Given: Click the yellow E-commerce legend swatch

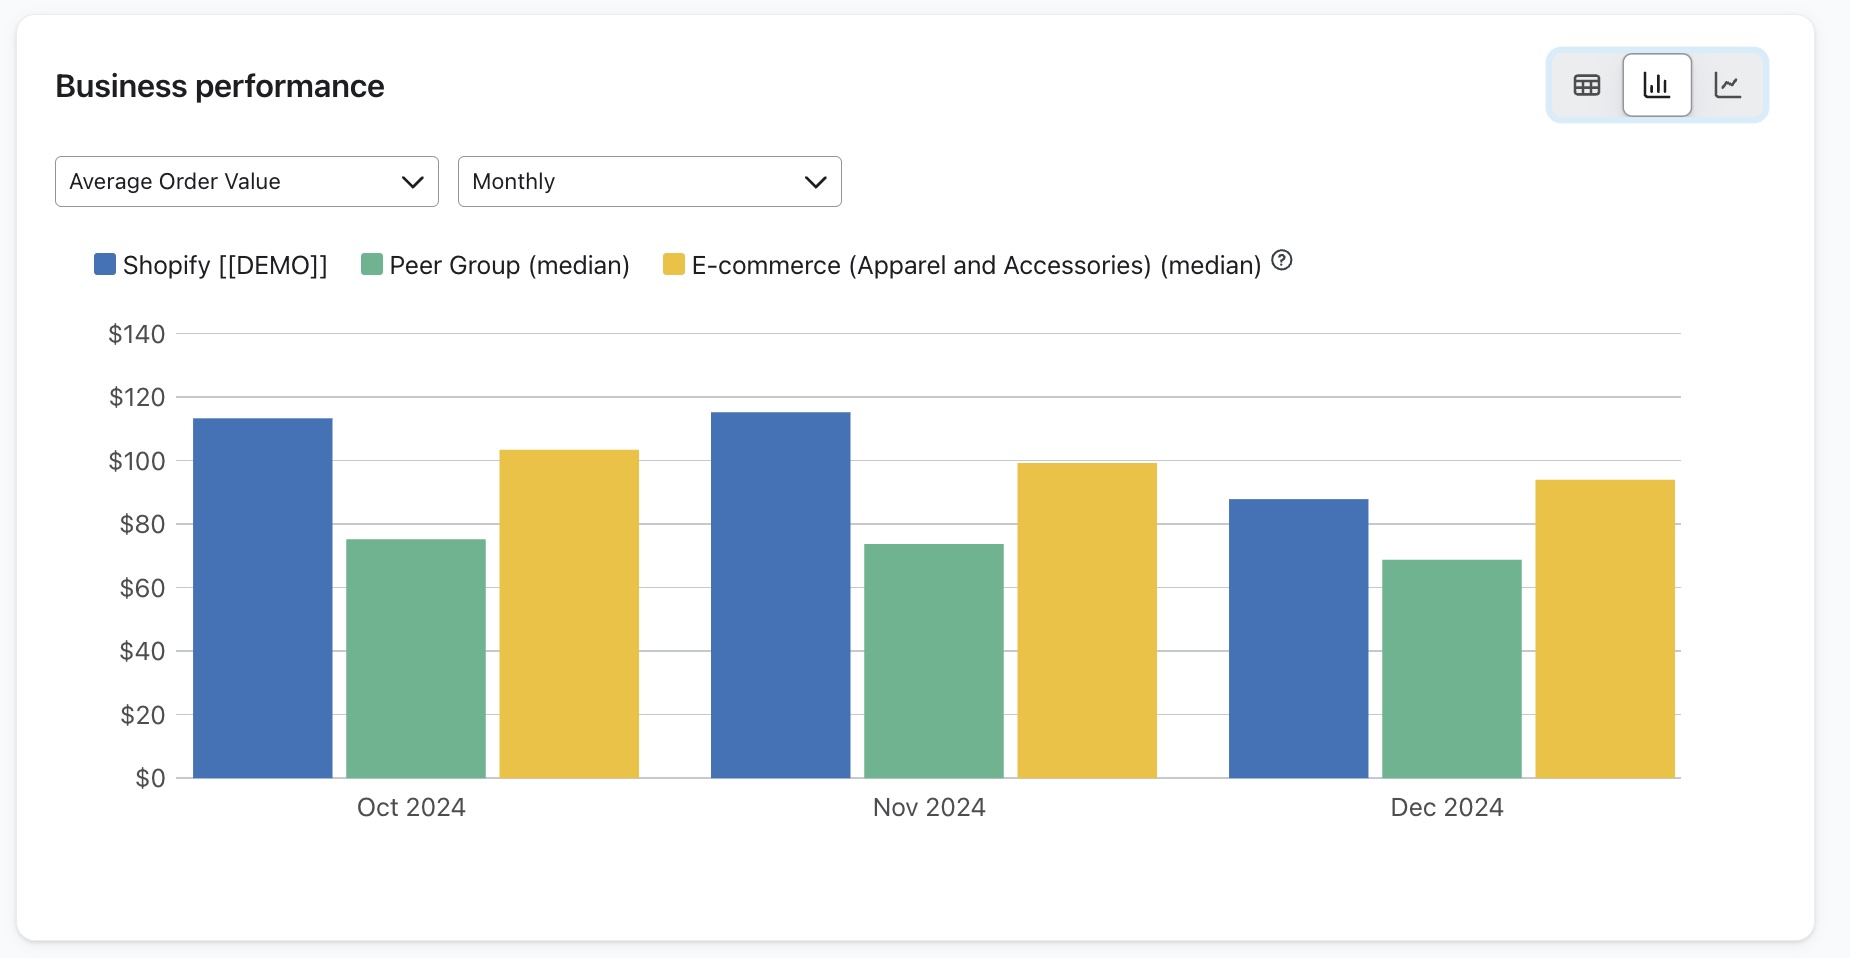Looking at the screenshot, I should (674, 264).
